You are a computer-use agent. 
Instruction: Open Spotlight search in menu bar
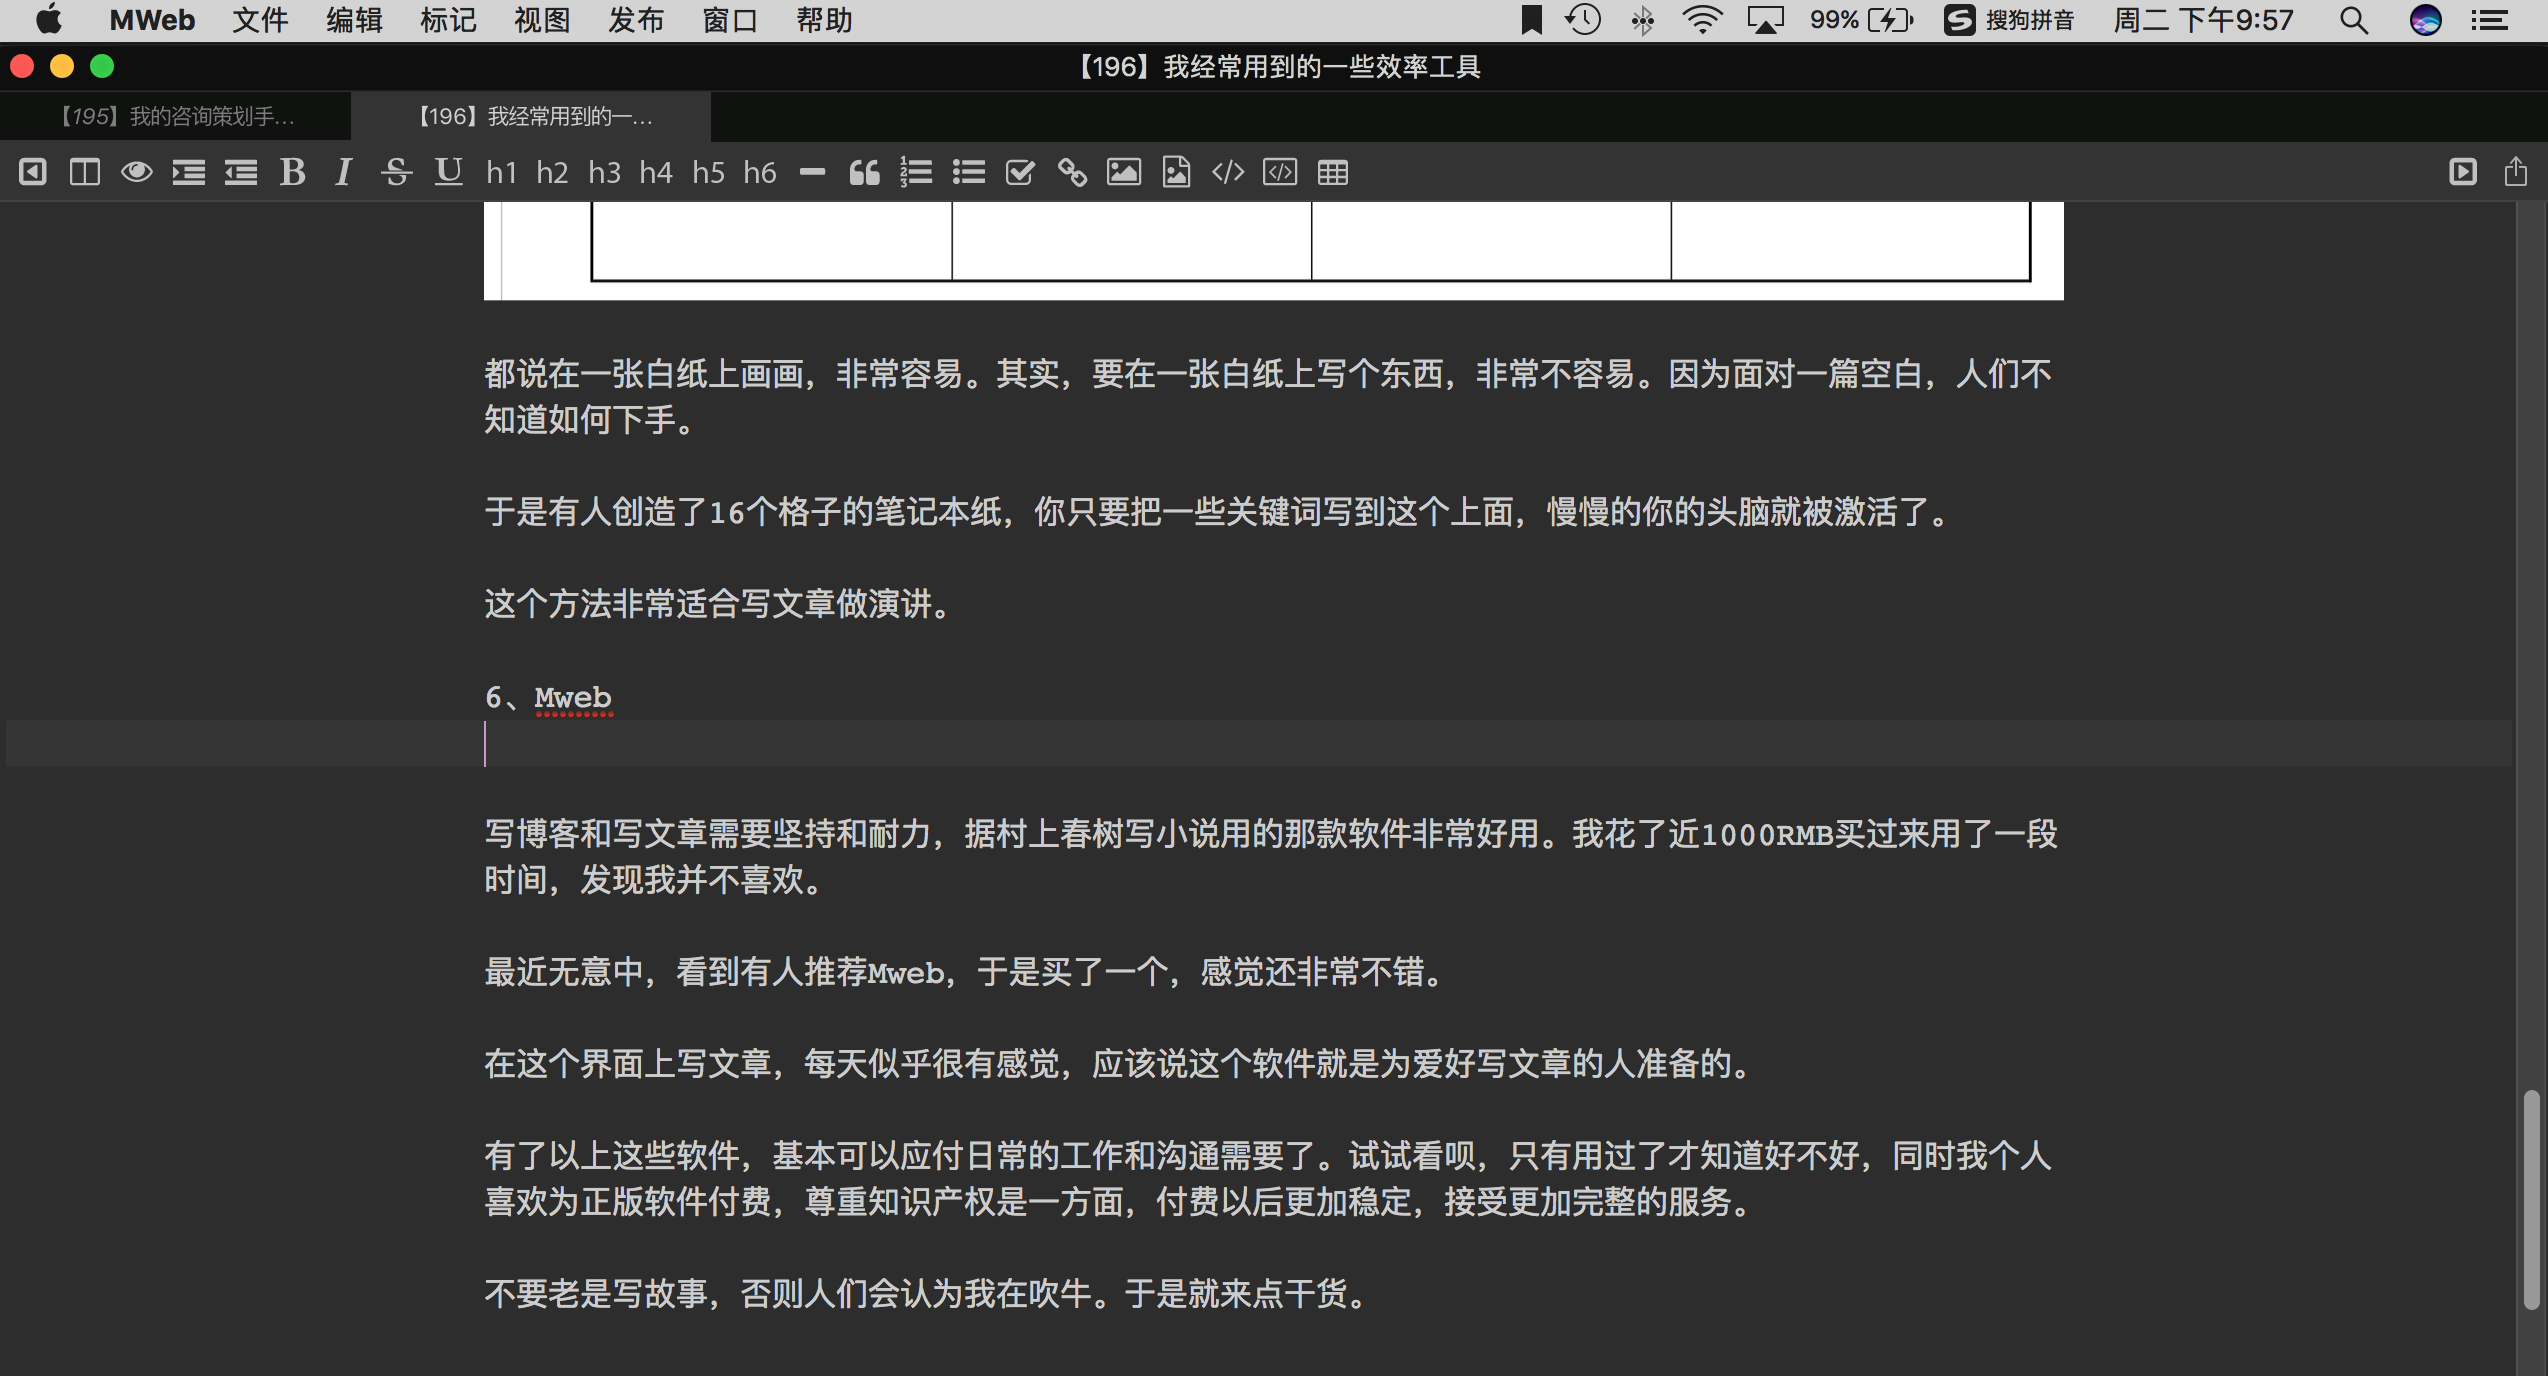point(2352,20)
